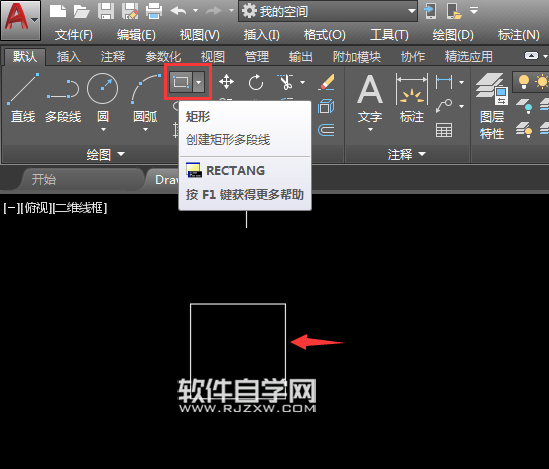Select the 标注 dimension tool
Image resolution: width=549 pixels, height=469 pixels.
pos(412,98)
